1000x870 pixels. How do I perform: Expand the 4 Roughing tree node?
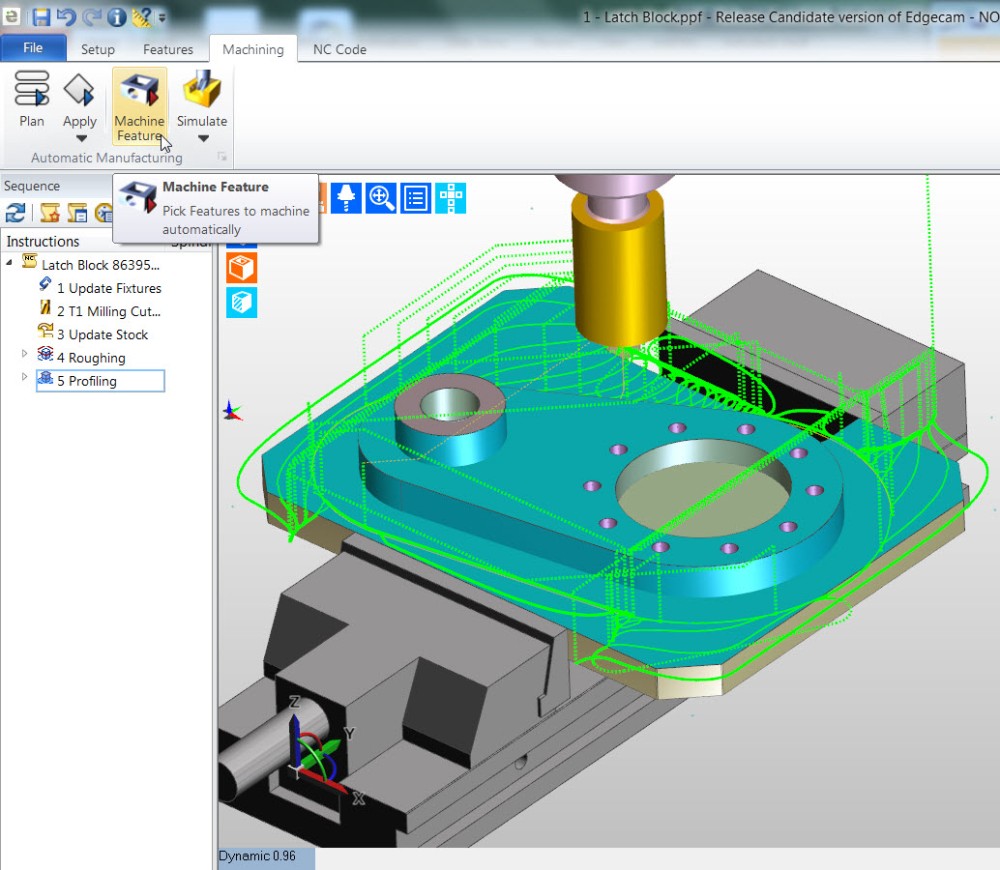(25, 354)
